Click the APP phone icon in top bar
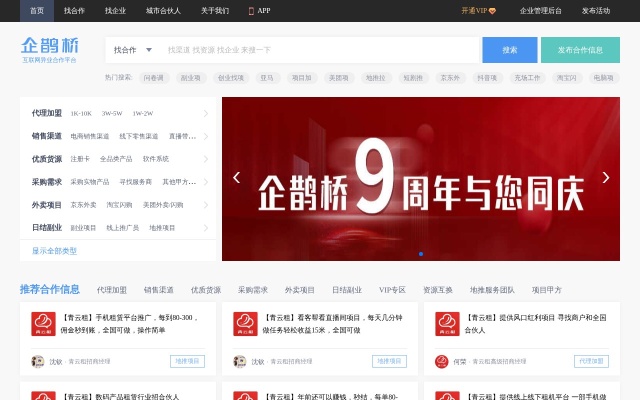The width and height of the screenshot is (640, 400). point(251,10)
